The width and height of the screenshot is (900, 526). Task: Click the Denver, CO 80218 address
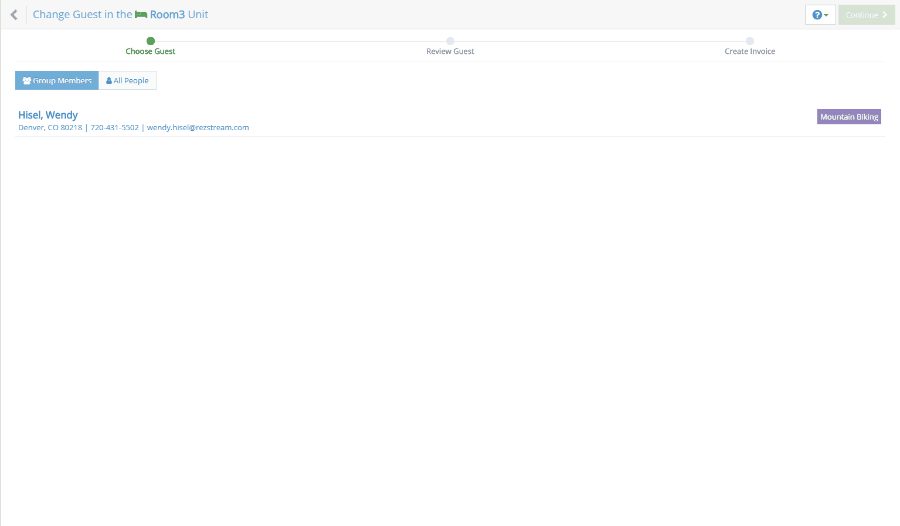pos(50,128)
